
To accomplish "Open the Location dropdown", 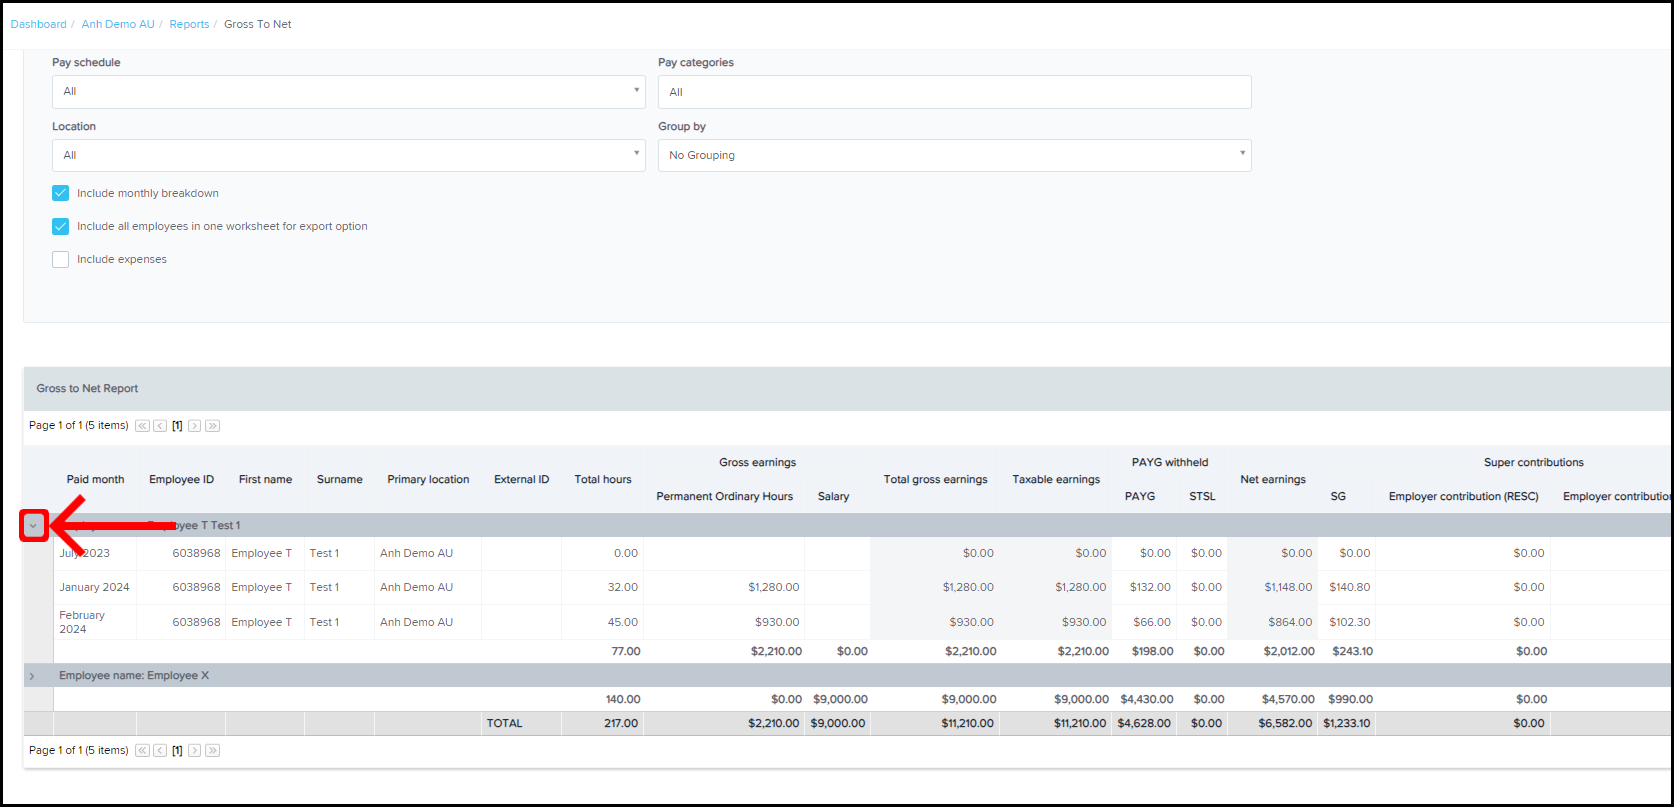I will point(348,156).
